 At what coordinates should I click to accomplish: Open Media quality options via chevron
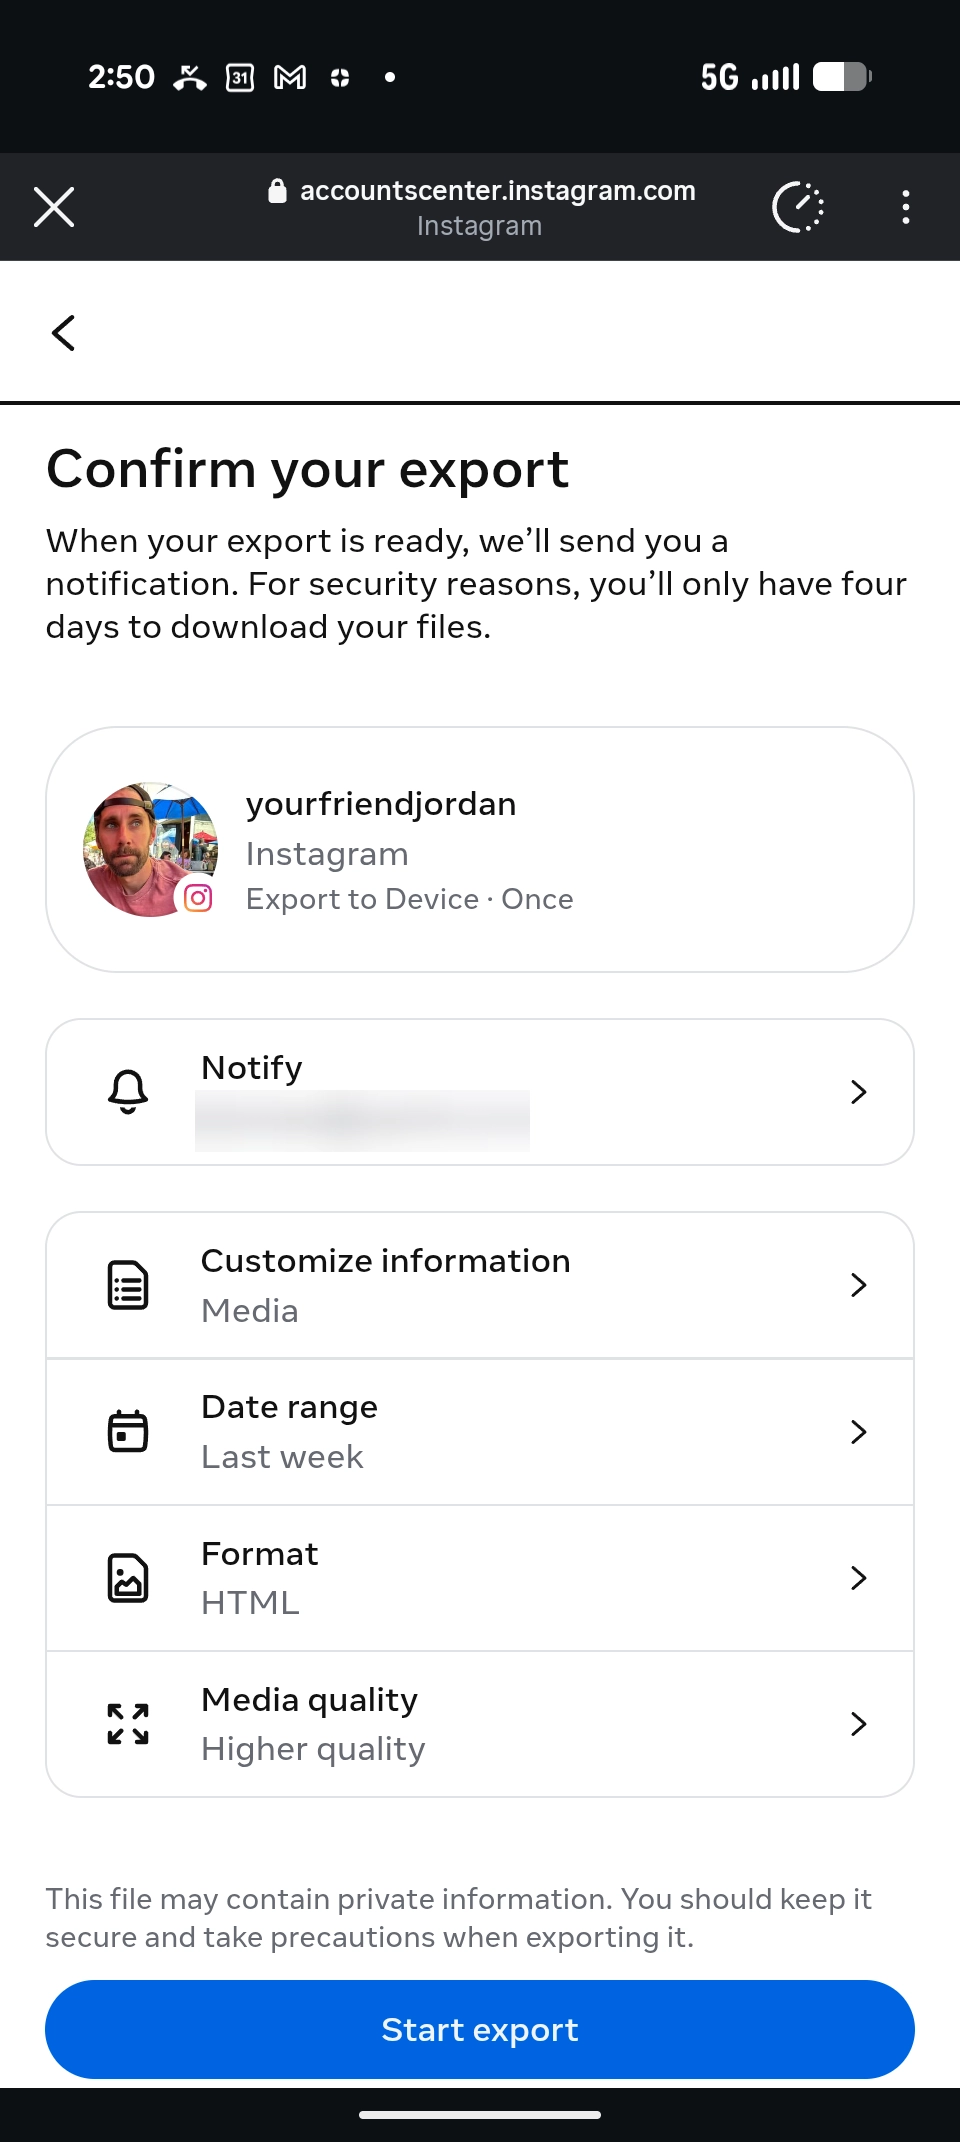coord(858,1724)
